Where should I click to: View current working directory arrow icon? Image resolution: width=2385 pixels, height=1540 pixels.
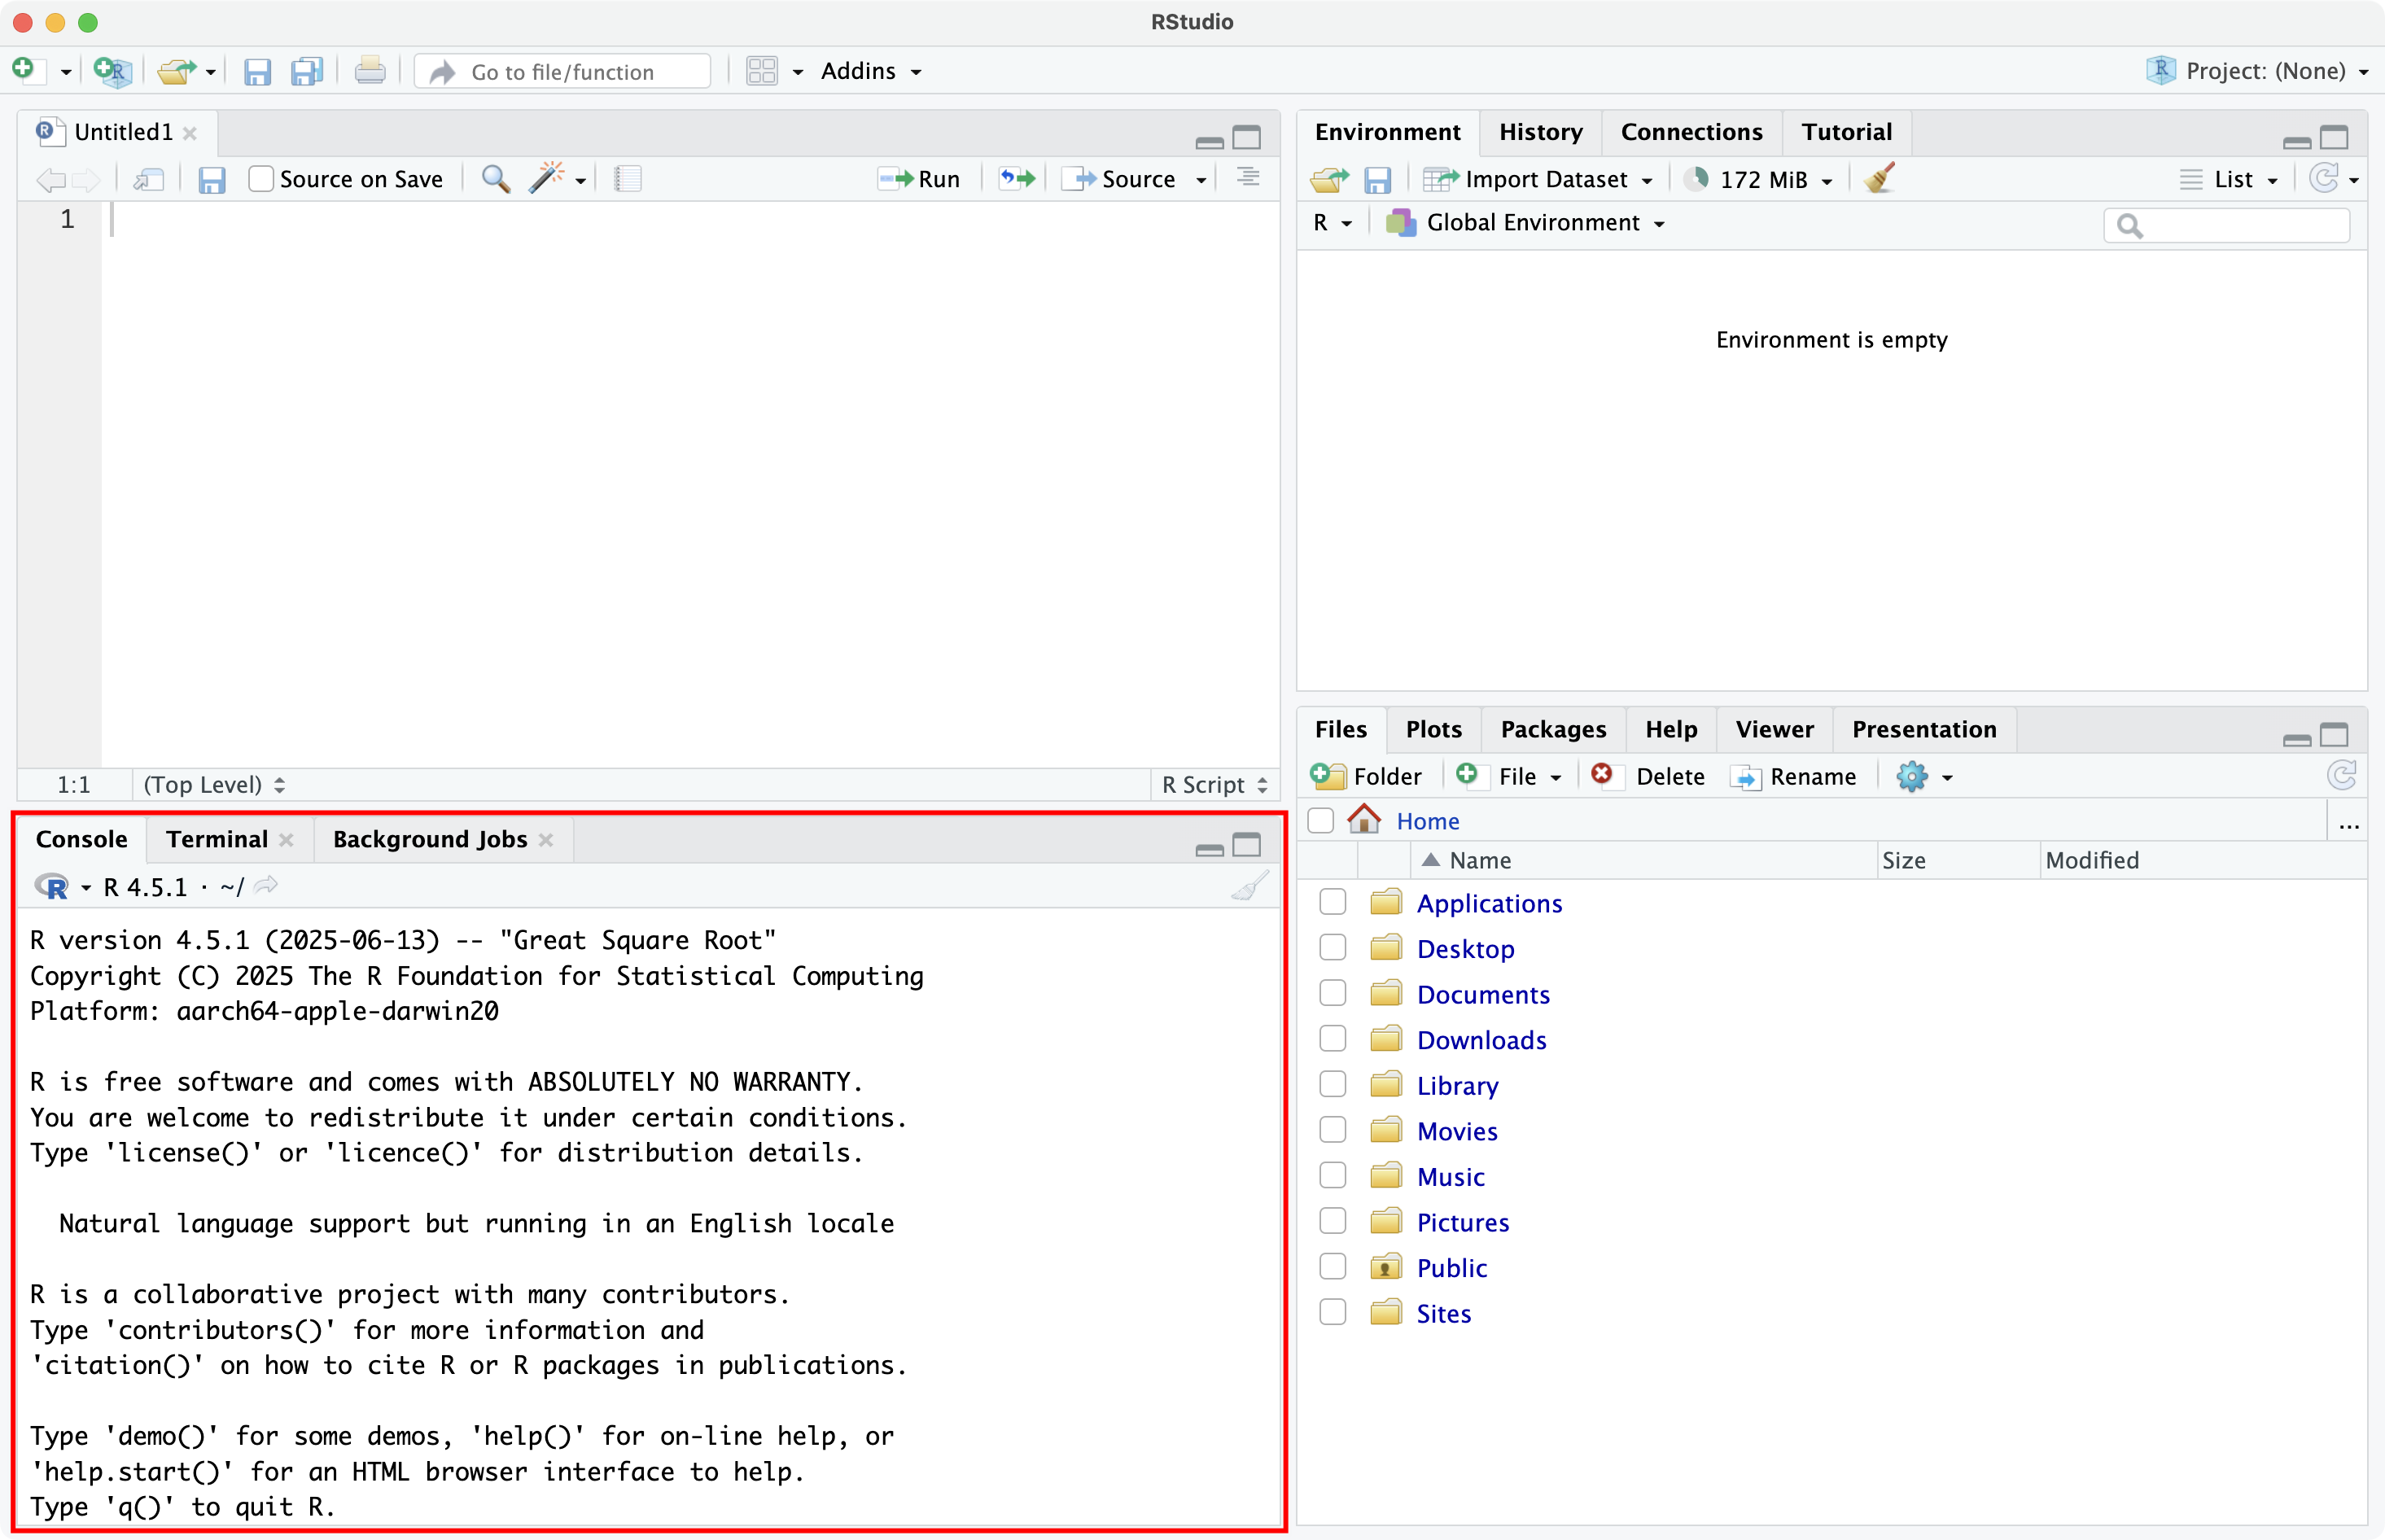point(266,885)
